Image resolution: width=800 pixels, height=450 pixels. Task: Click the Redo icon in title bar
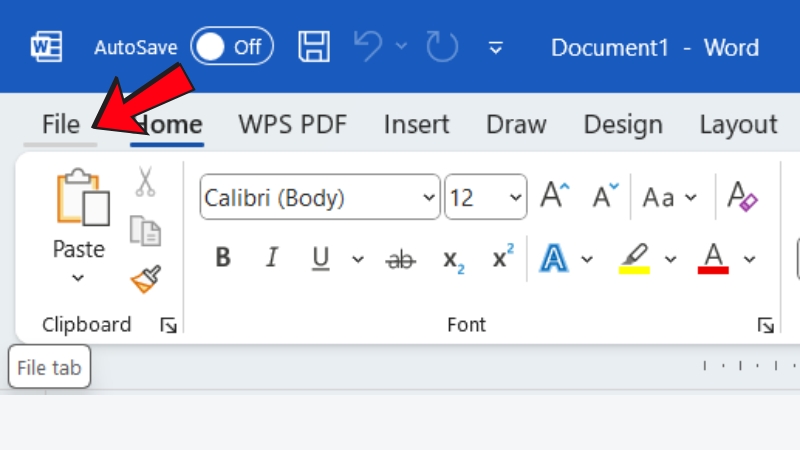point(442,46)
